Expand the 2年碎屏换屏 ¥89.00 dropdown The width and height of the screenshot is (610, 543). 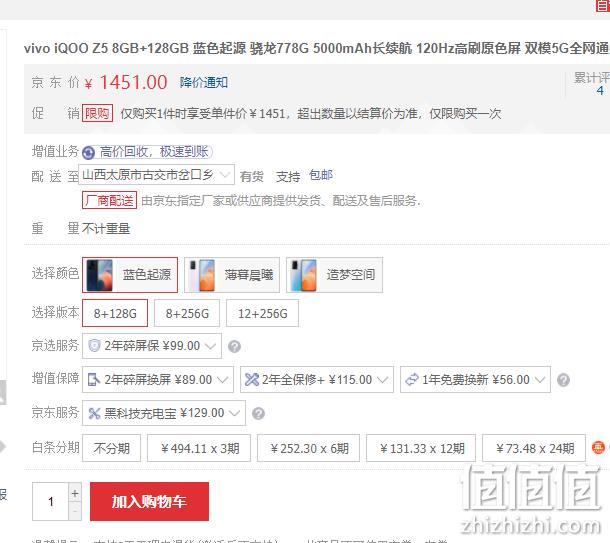pos(158,379)
